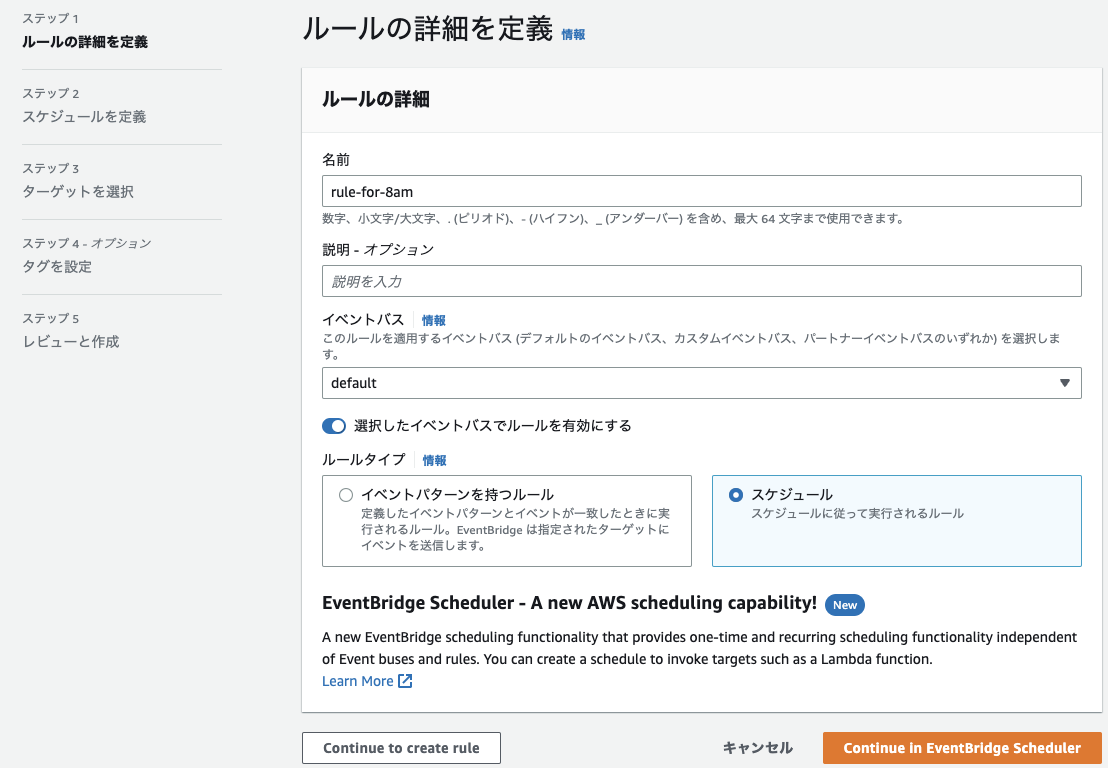Open 情報 link beside ルールタイプ label
Screen dimensions: 1108x768
[x=435, y=461]
